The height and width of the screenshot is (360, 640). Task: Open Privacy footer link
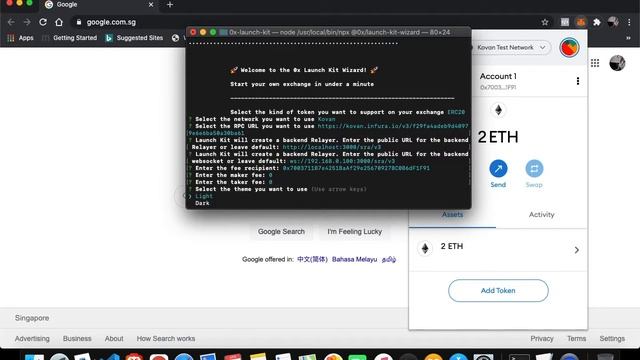tap(542, 338)
